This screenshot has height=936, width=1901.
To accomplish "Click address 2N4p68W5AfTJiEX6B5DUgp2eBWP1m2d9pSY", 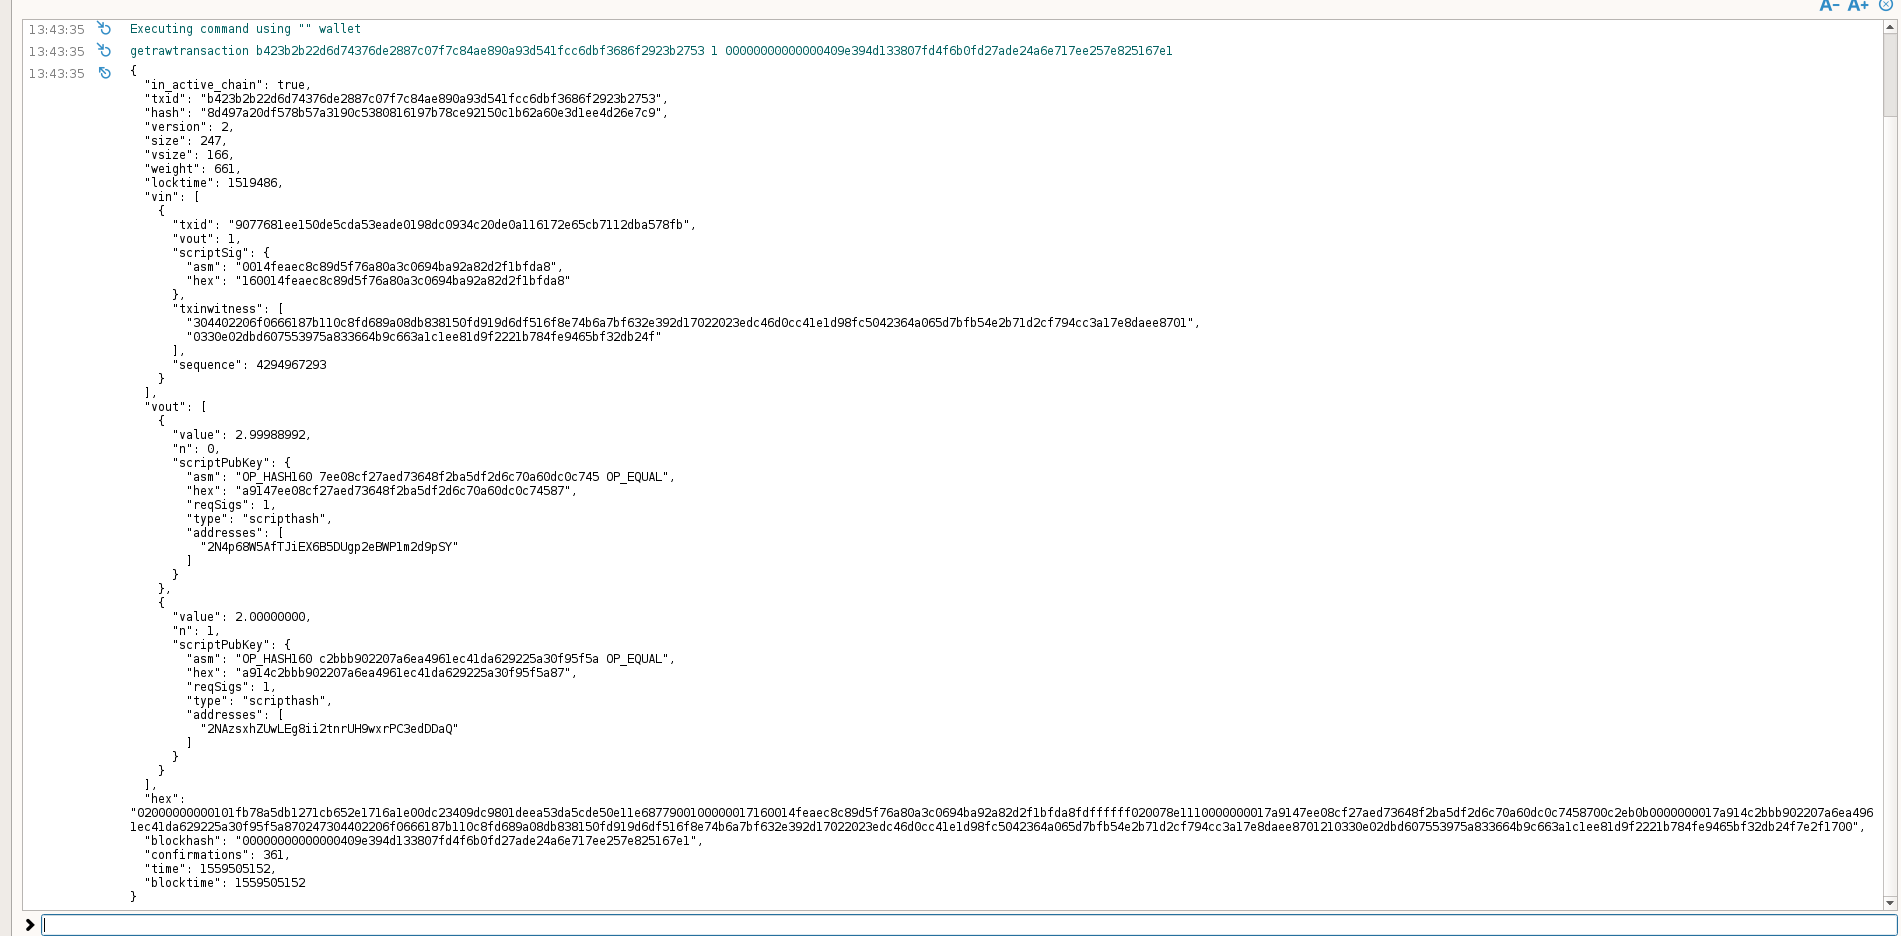I will tap(329, 547).
